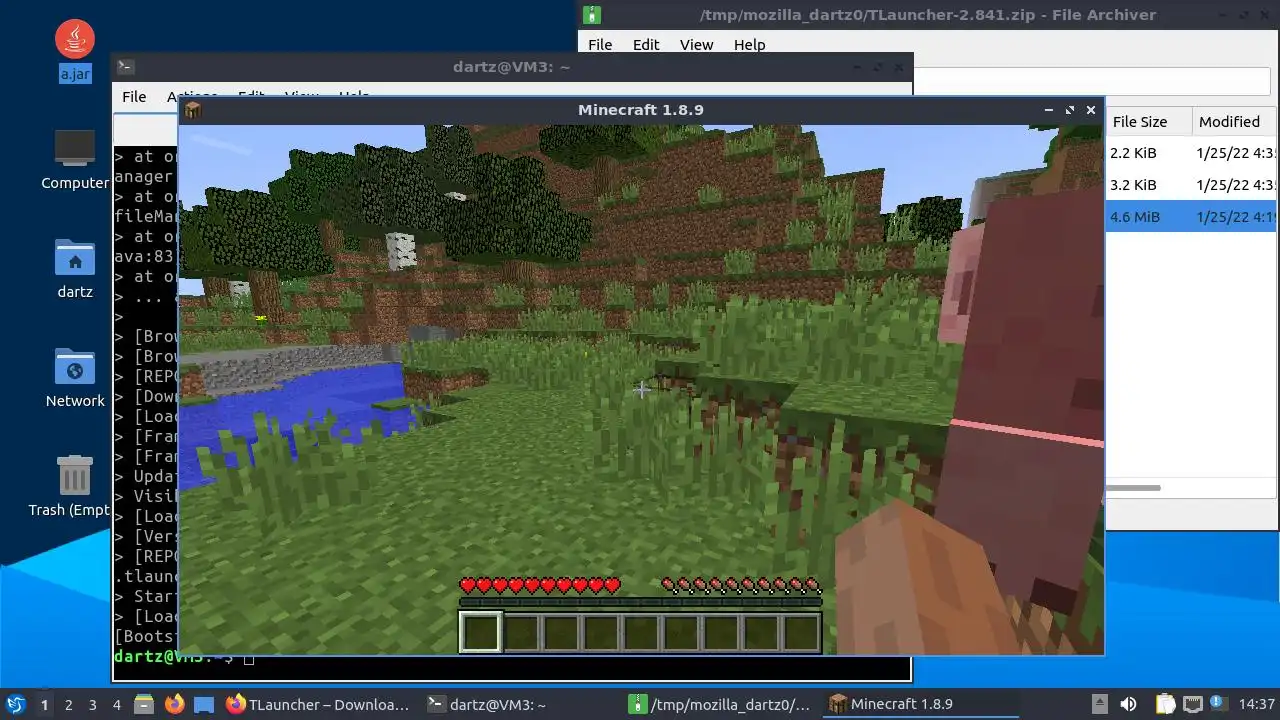Minimize the Minecraft 1.8.9 window
1280x720 pixels.
tap(1048, 110)
